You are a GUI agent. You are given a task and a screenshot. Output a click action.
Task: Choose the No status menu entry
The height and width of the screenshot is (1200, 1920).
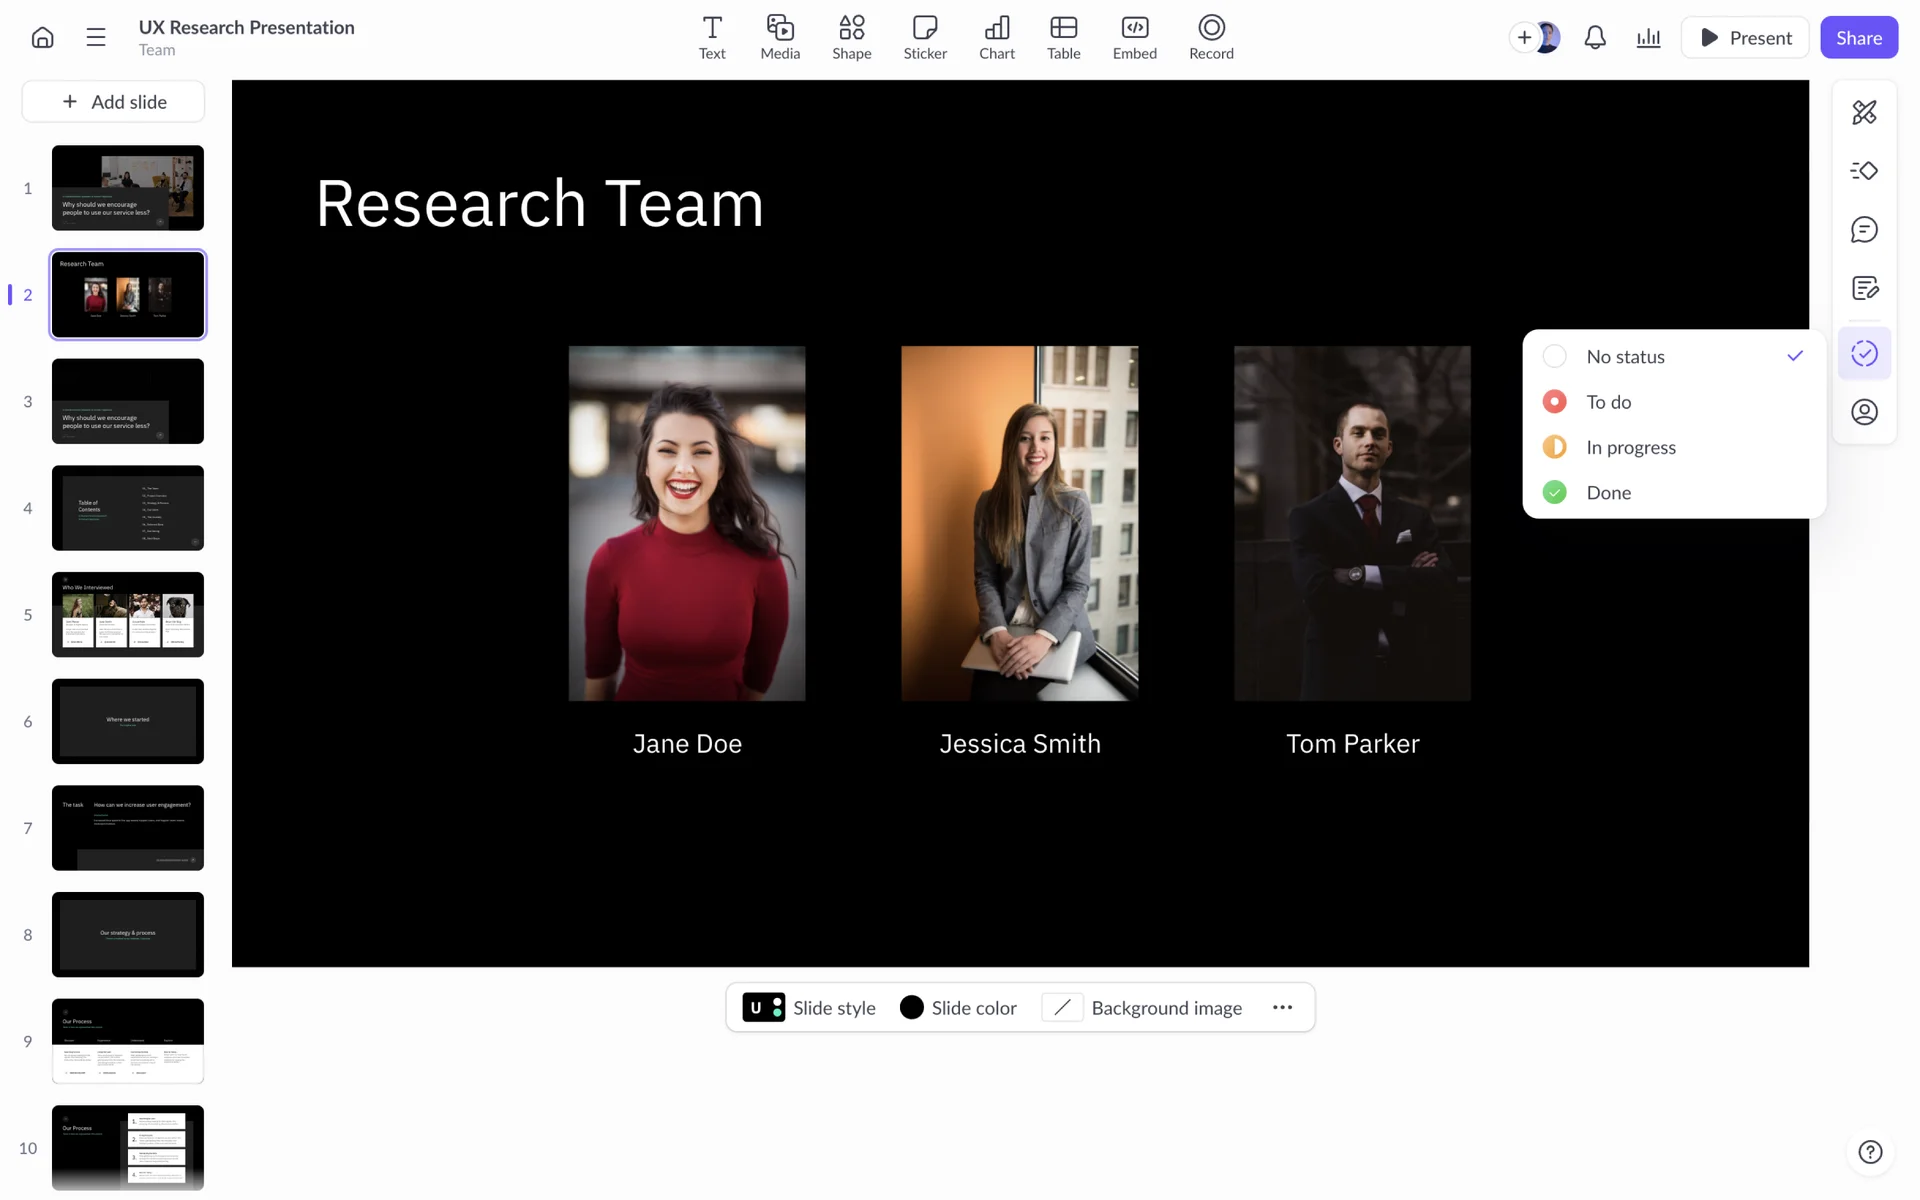click(x=1625, y=357)
